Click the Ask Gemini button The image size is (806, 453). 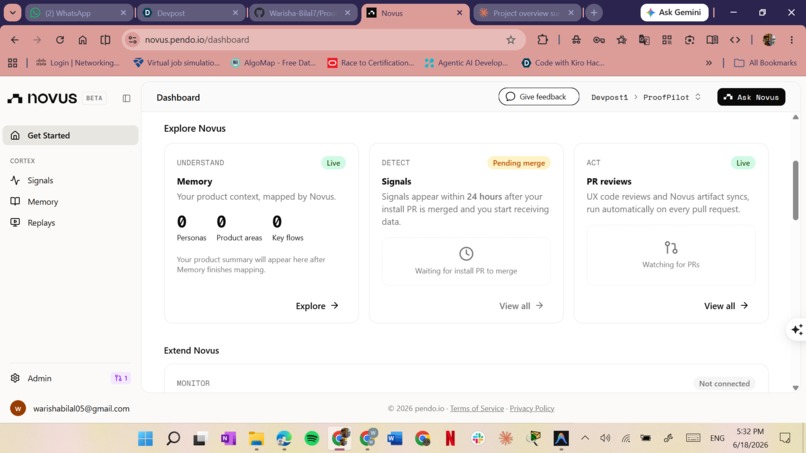(674, 12)
